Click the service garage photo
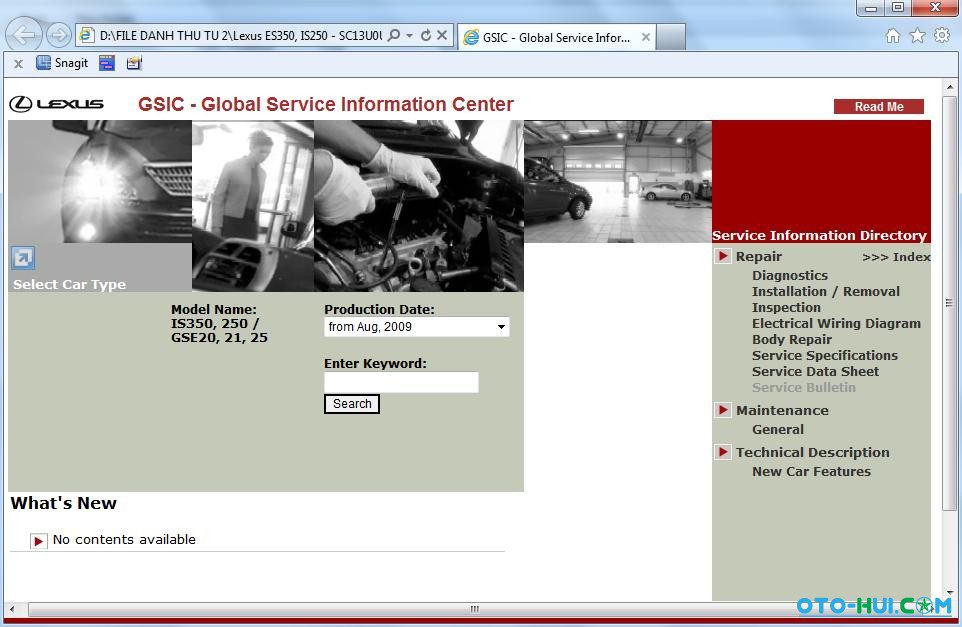 click(x=618, y=182)
